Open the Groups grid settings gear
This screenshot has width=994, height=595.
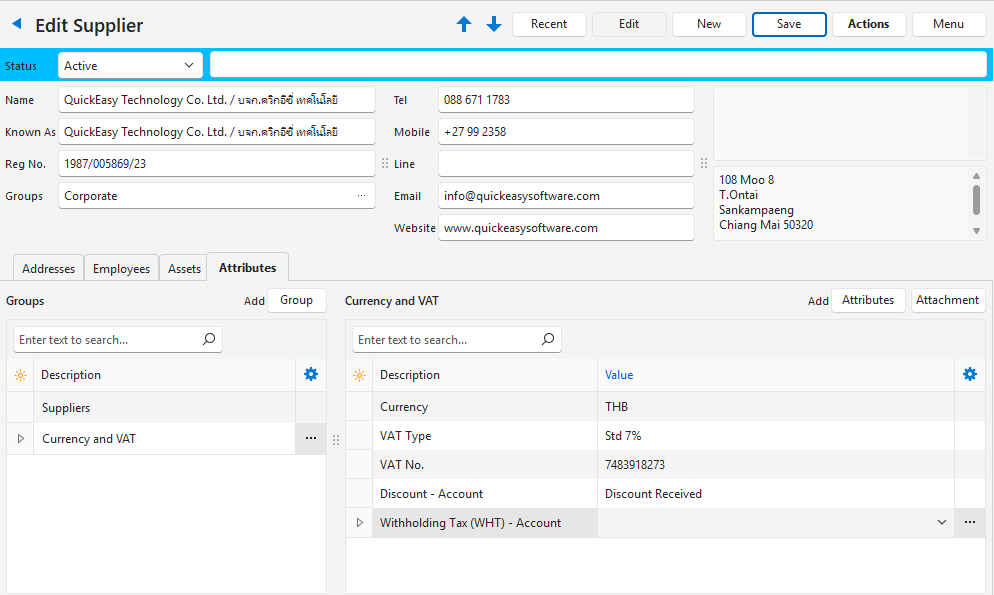(311, 374)
